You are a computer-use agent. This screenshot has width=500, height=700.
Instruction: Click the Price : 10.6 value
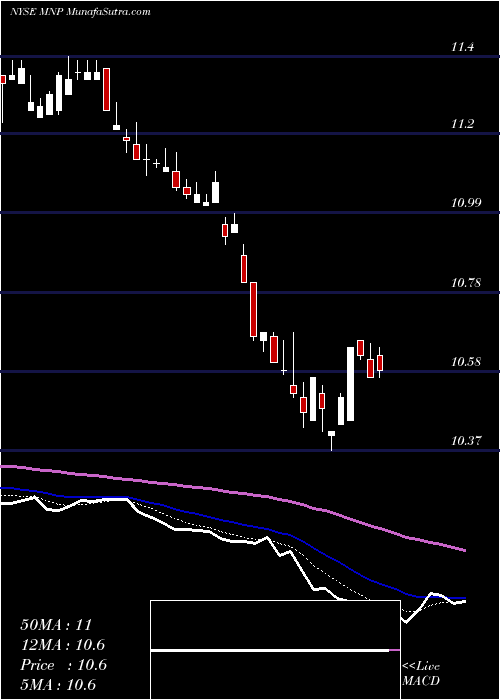63,665
